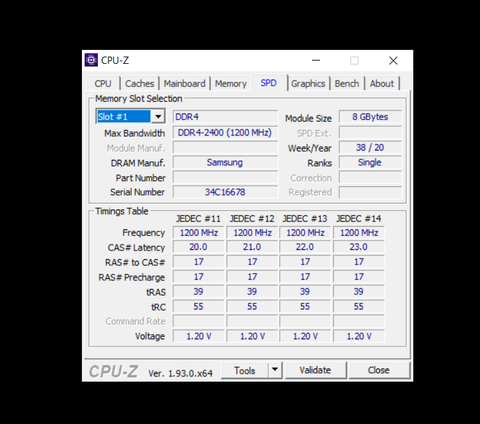Select the Slot #1 combo box text
This screenshot has width=480, height=424.
[124, 117]
